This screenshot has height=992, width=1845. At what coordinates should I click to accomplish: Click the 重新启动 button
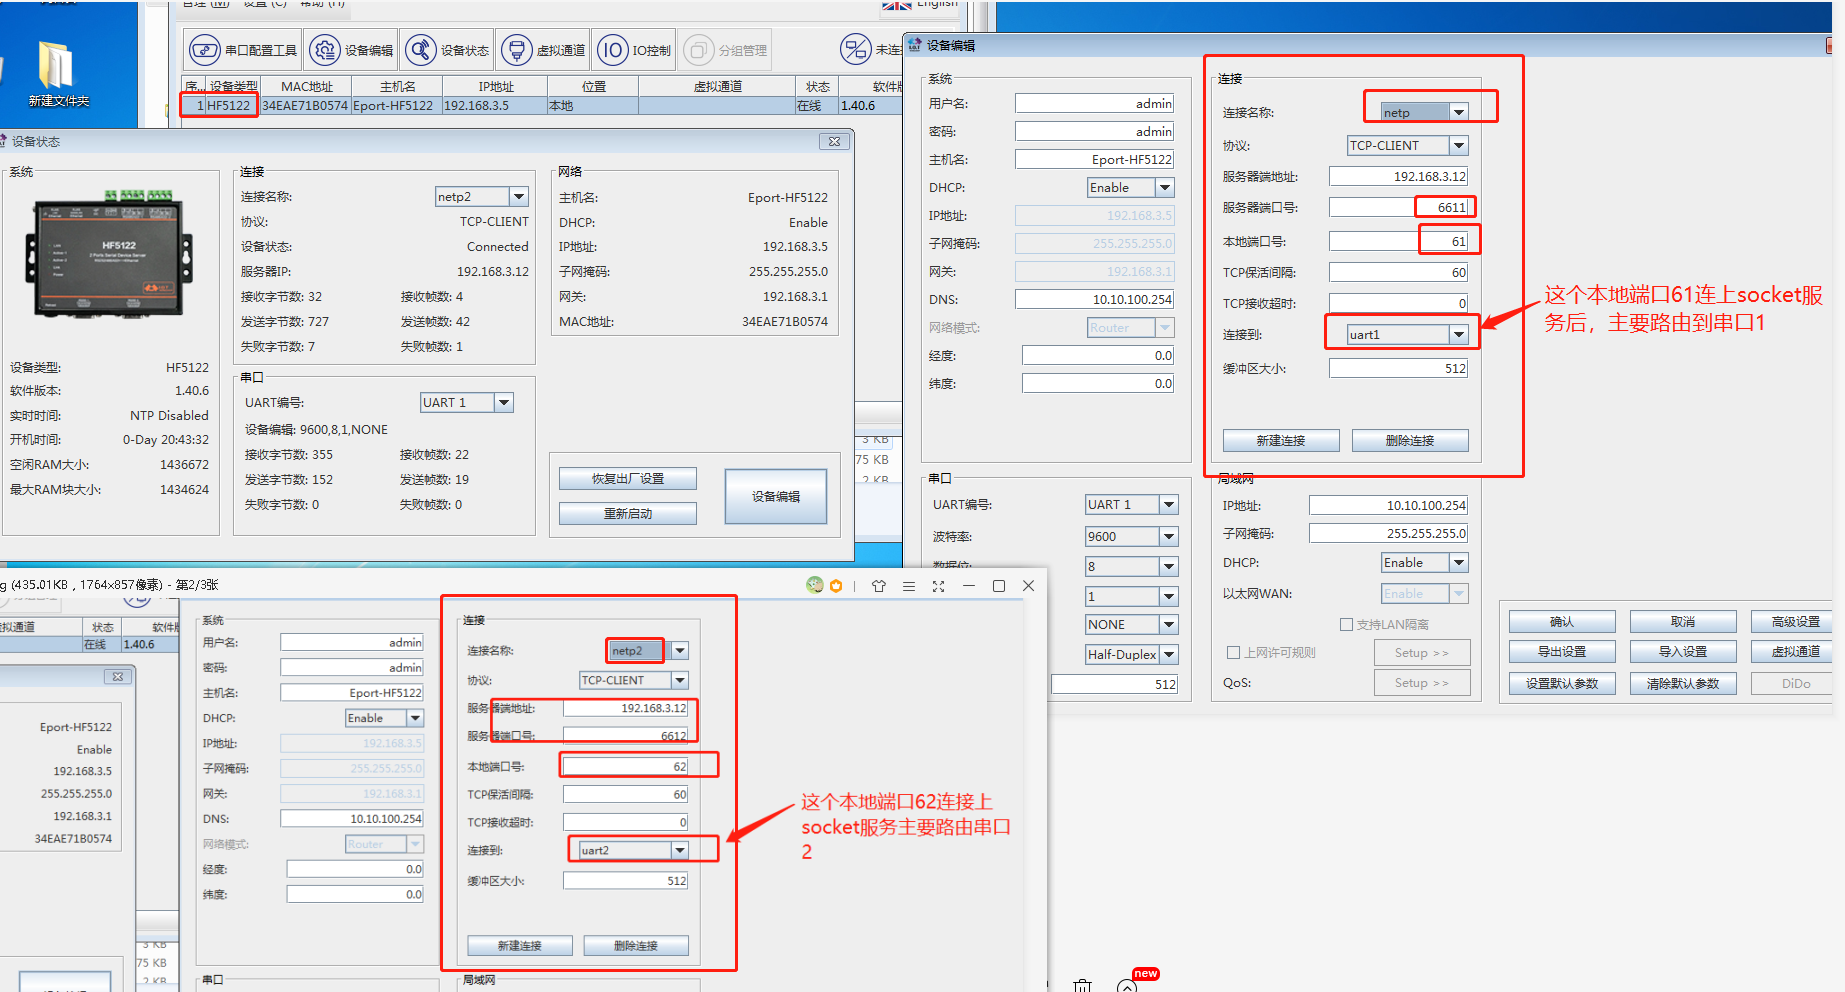pos(628,514)
